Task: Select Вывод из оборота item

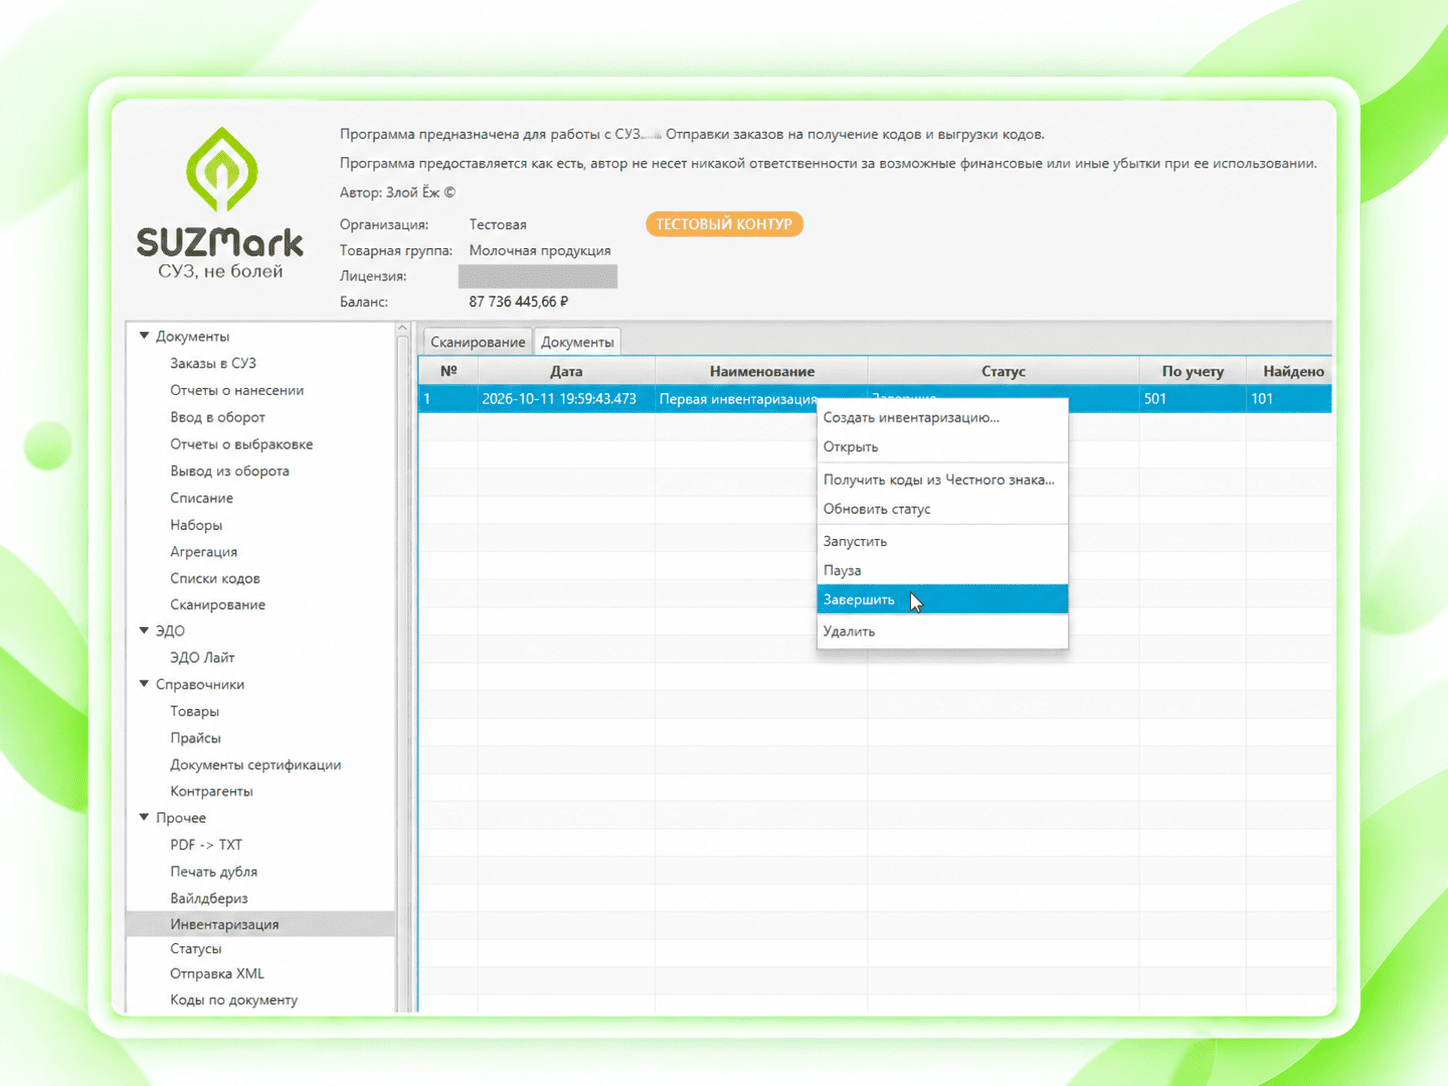Action: pyautogui.click(x=229, y=471)
